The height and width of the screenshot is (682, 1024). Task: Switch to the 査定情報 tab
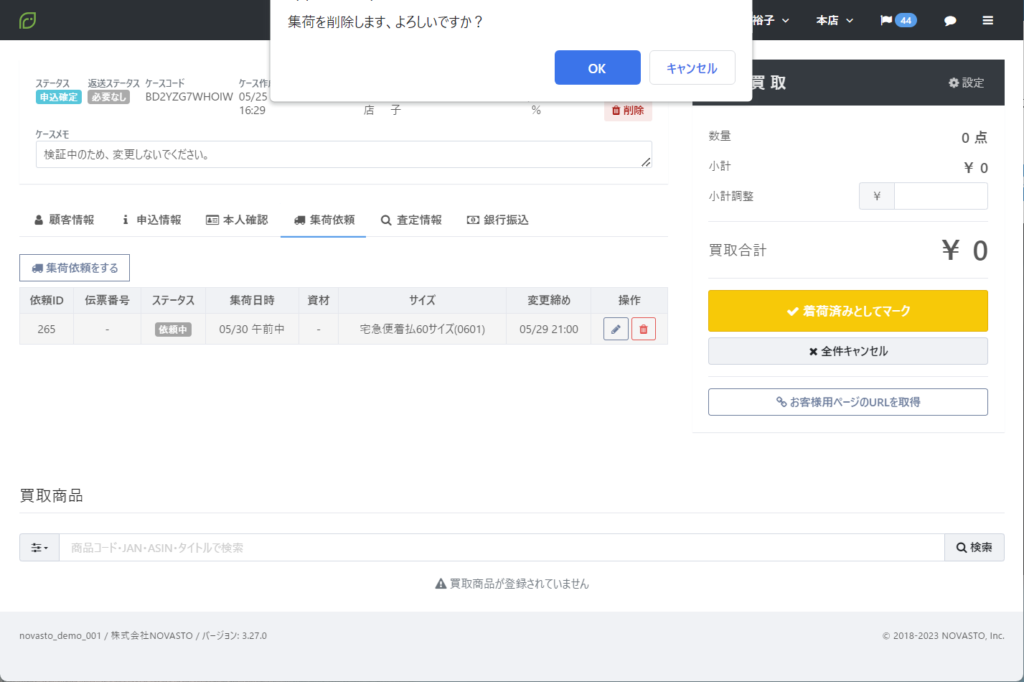[411, 220]
